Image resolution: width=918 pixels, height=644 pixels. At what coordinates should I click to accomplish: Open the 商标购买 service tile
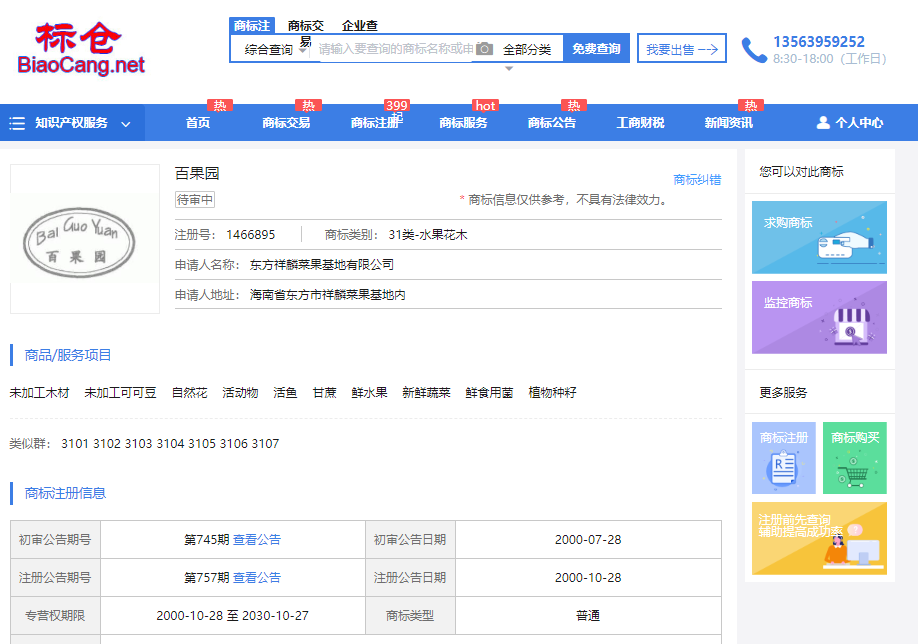coord(855,458)
